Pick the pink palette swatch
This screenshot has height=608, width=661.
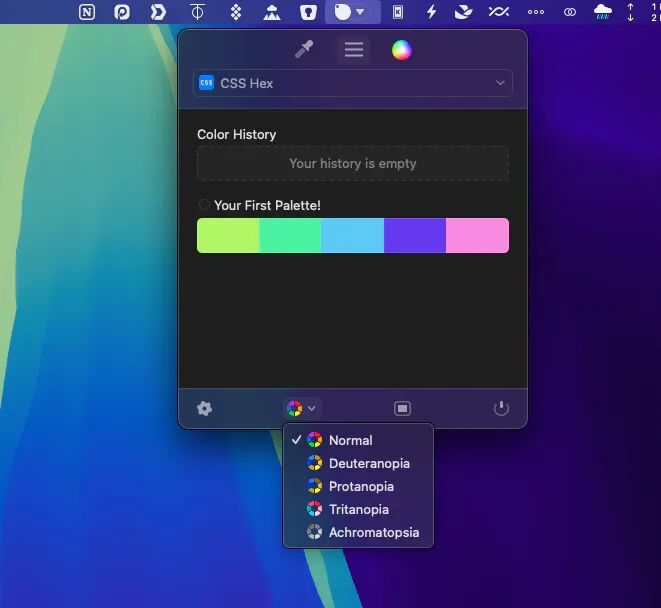(x=477, y=236)
